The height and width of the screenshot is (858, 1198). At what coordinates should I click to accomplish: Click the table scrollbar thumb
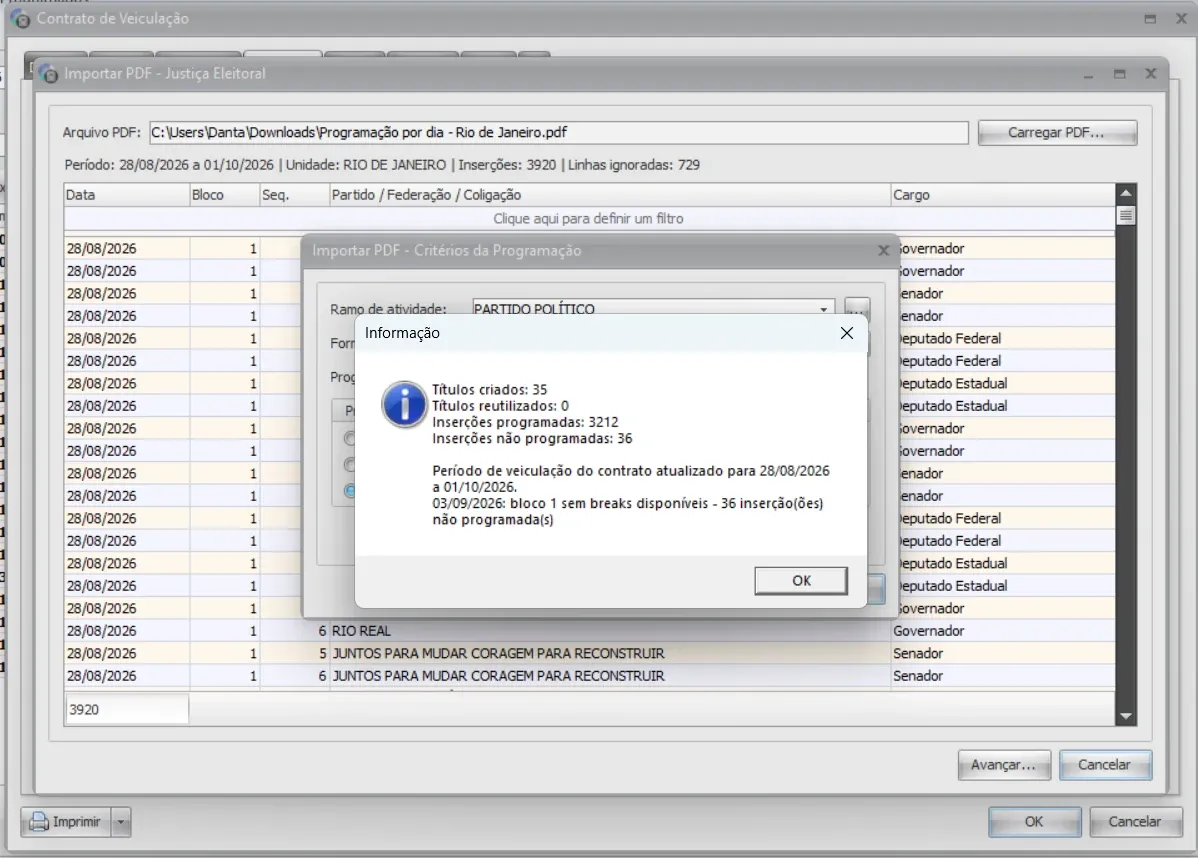pyautogui.click(x=1125, y=215)
